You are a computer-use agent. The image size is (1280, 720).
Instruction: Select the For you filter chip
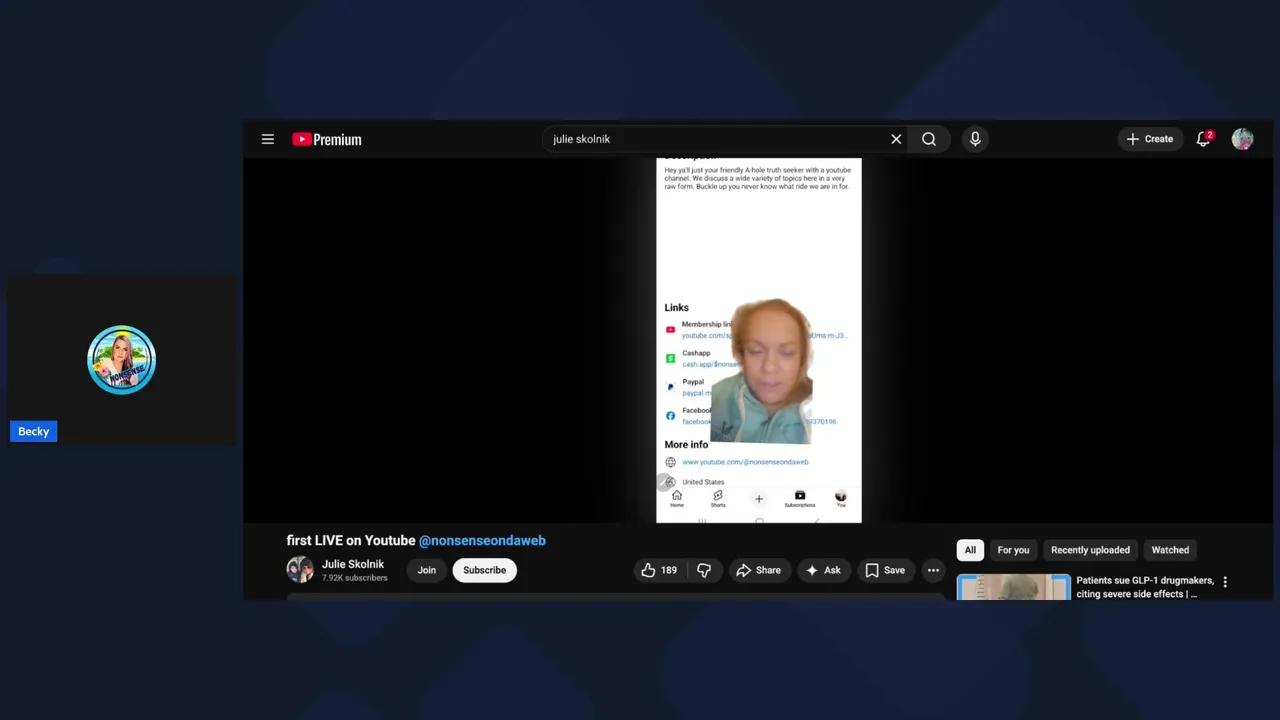(x=1013, y=550)
